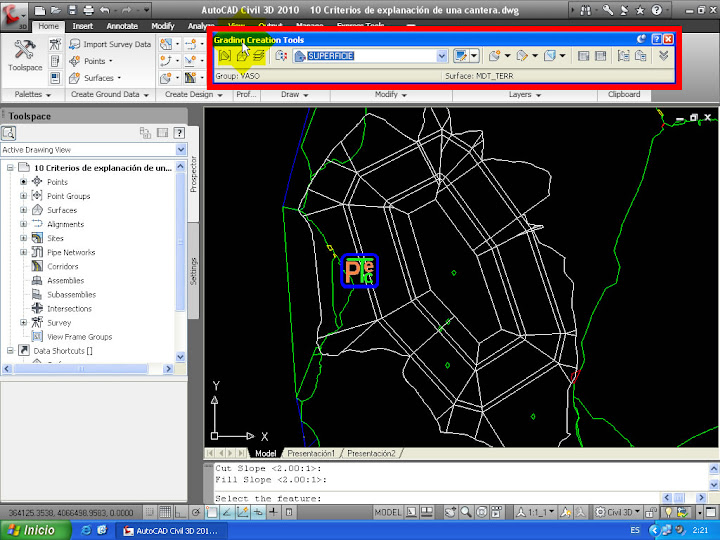Switch to the Modify ribbon tab
This screenshot has width=720, height=540.
click(x=163, y=26)
